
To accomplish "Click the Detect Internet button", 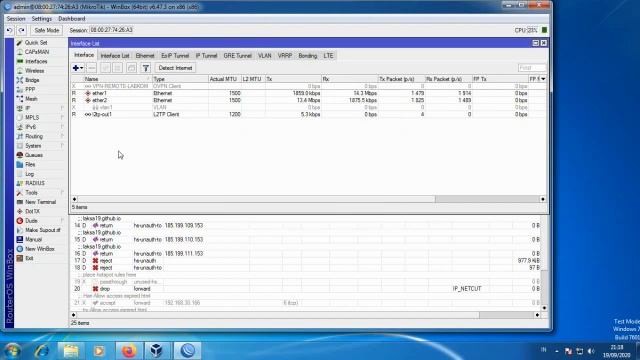I will coord(175,68).
